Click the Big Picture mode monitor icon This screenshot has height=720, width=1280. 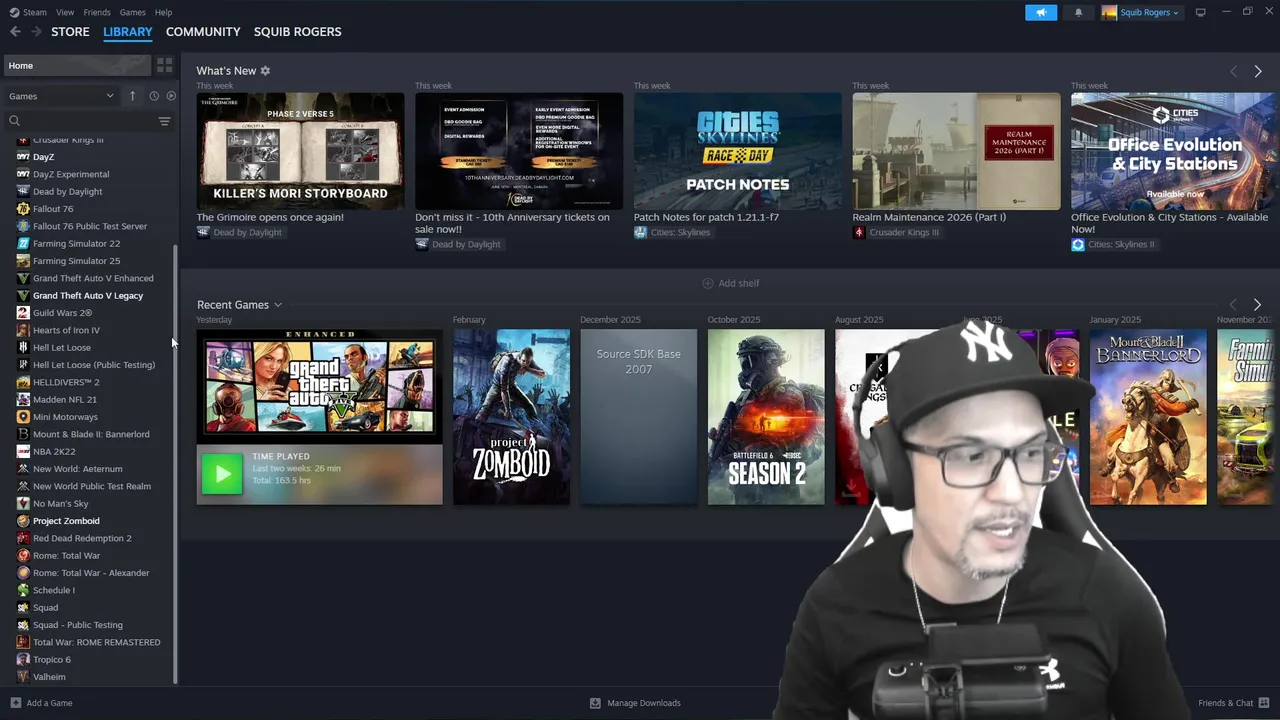tap(1201, 12)
